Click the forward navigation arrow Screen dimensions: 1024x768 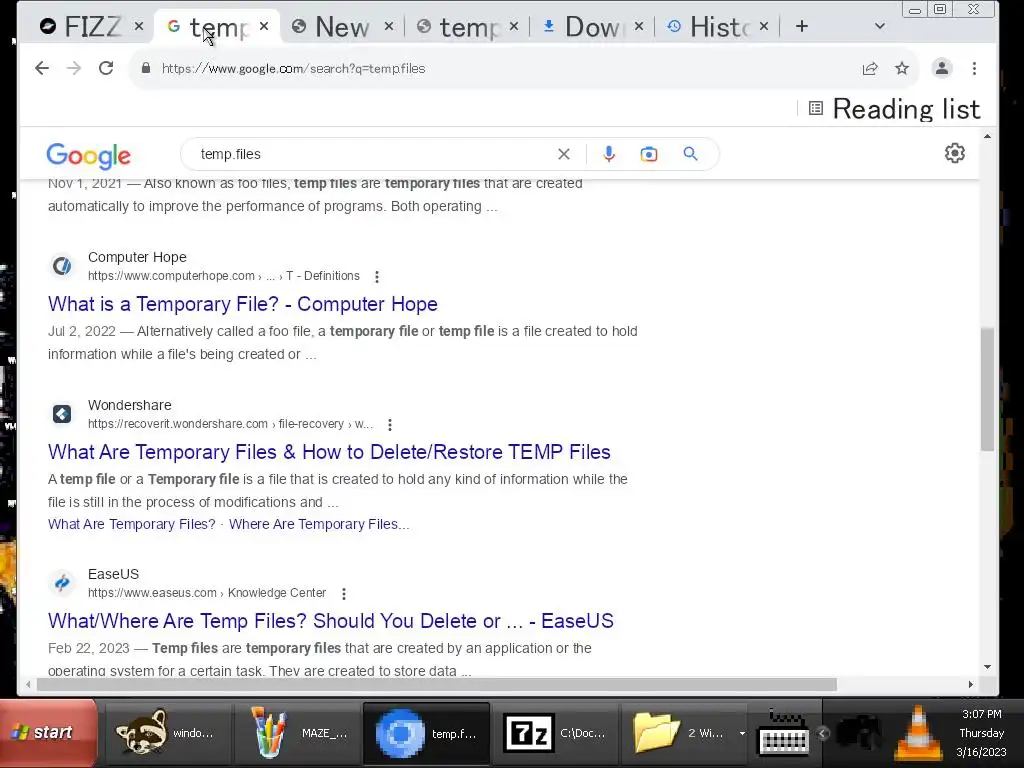tap(74, 68)
